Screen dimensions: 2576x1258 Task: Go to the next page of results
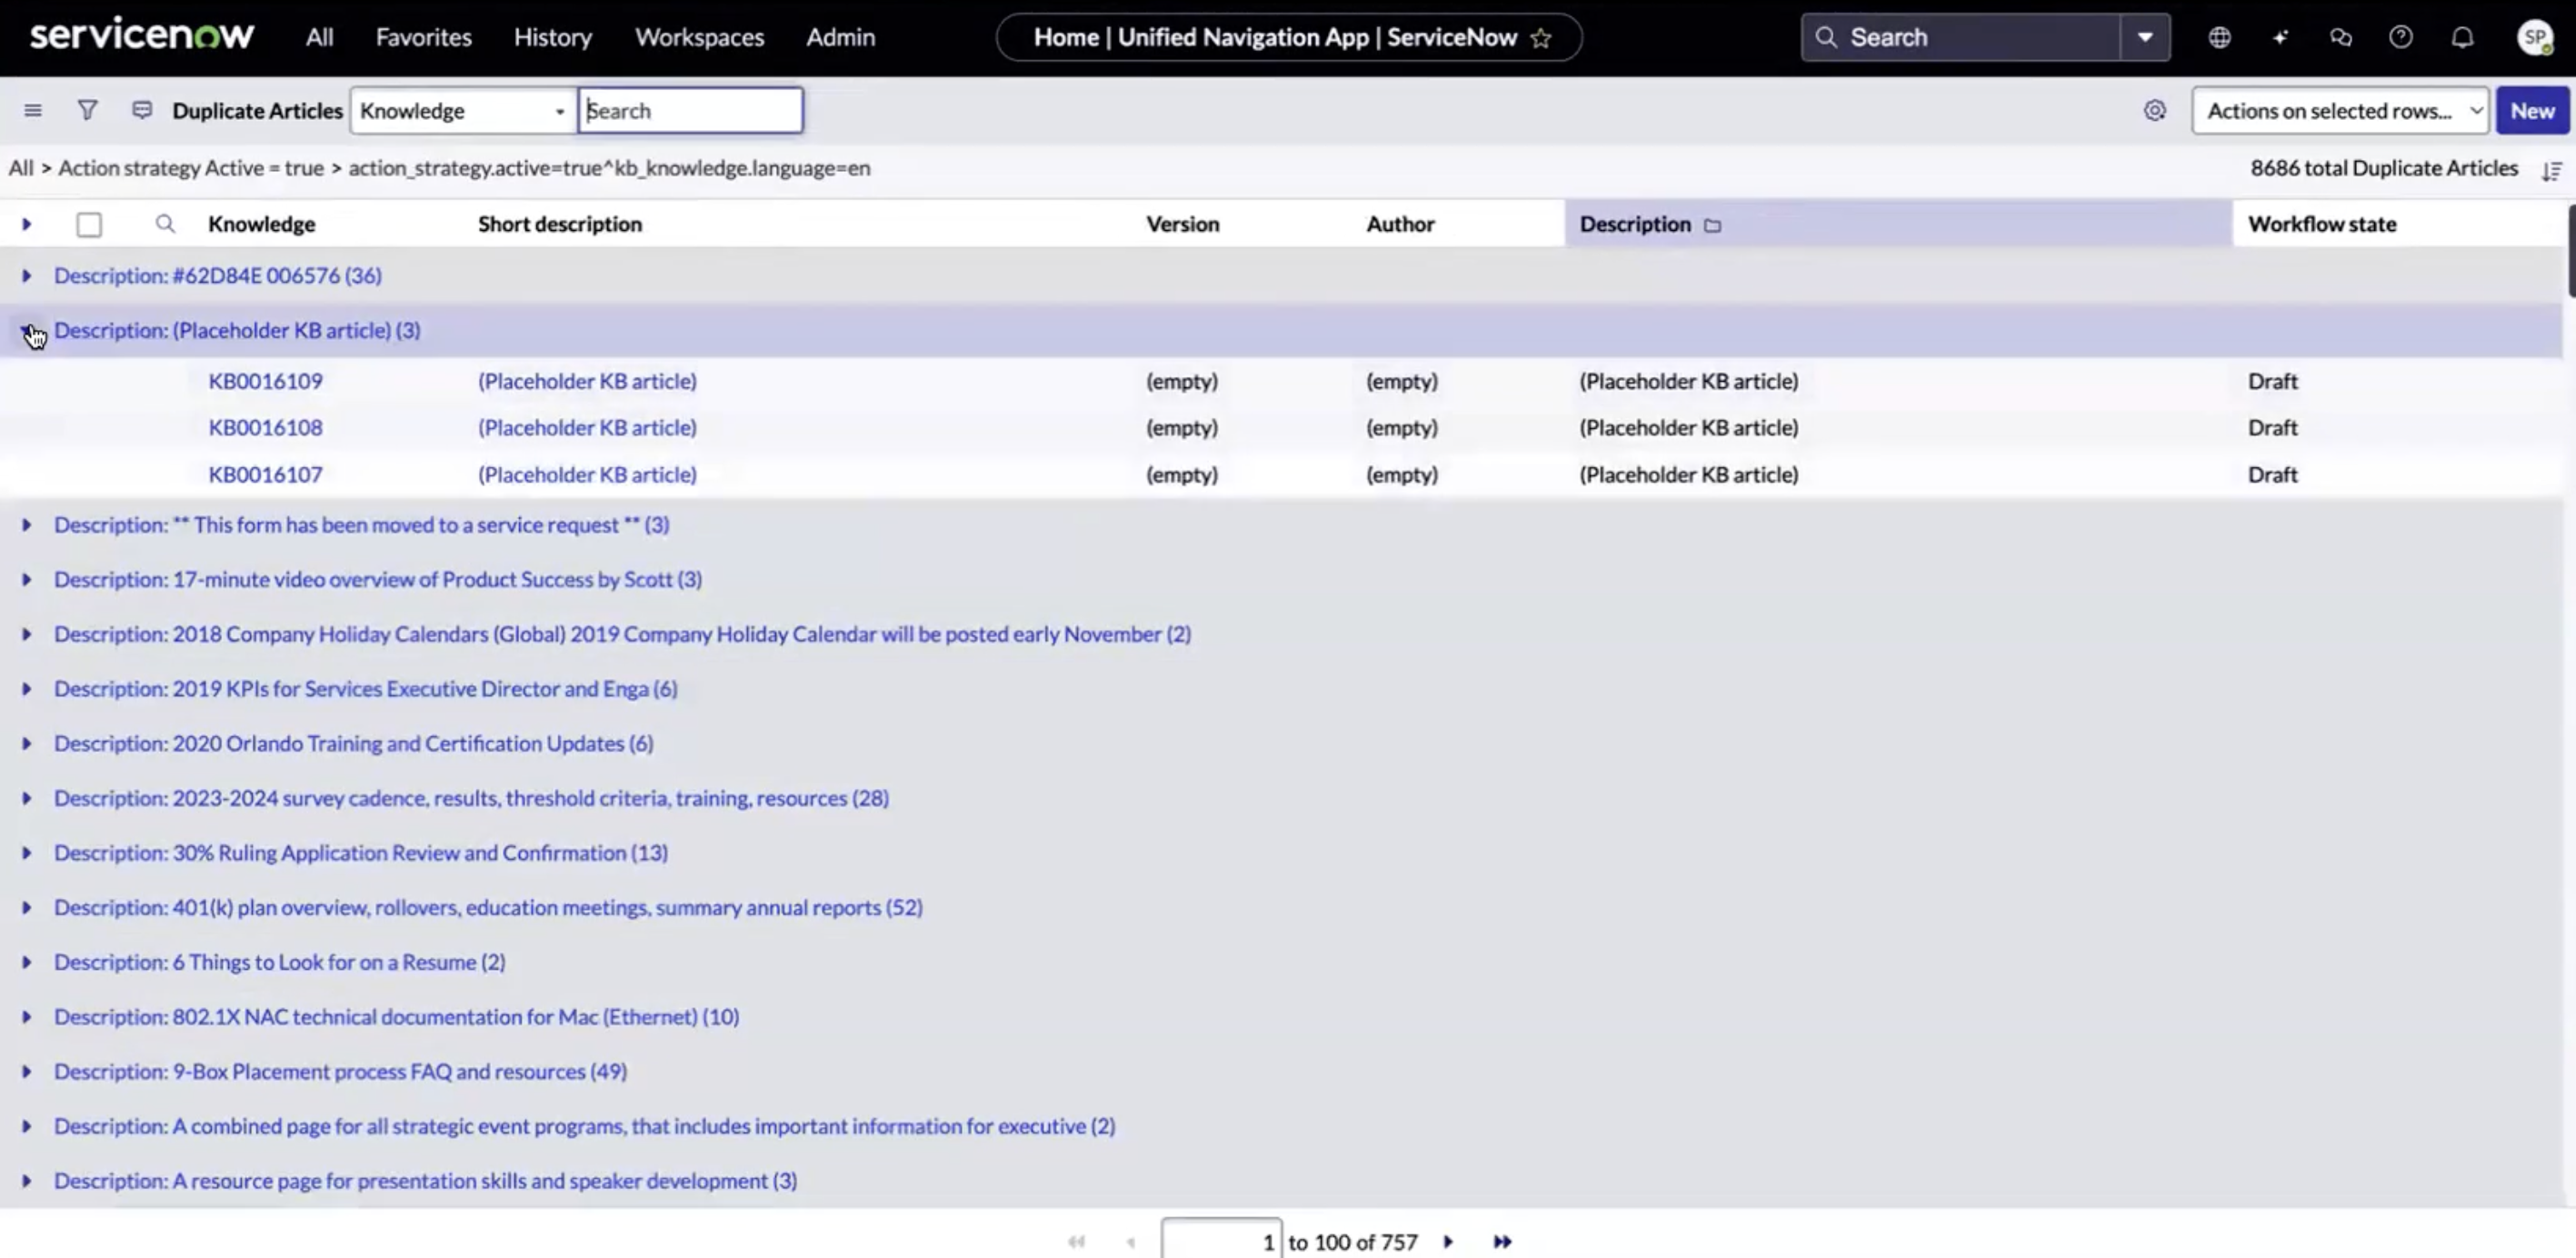point(1448,1242)
